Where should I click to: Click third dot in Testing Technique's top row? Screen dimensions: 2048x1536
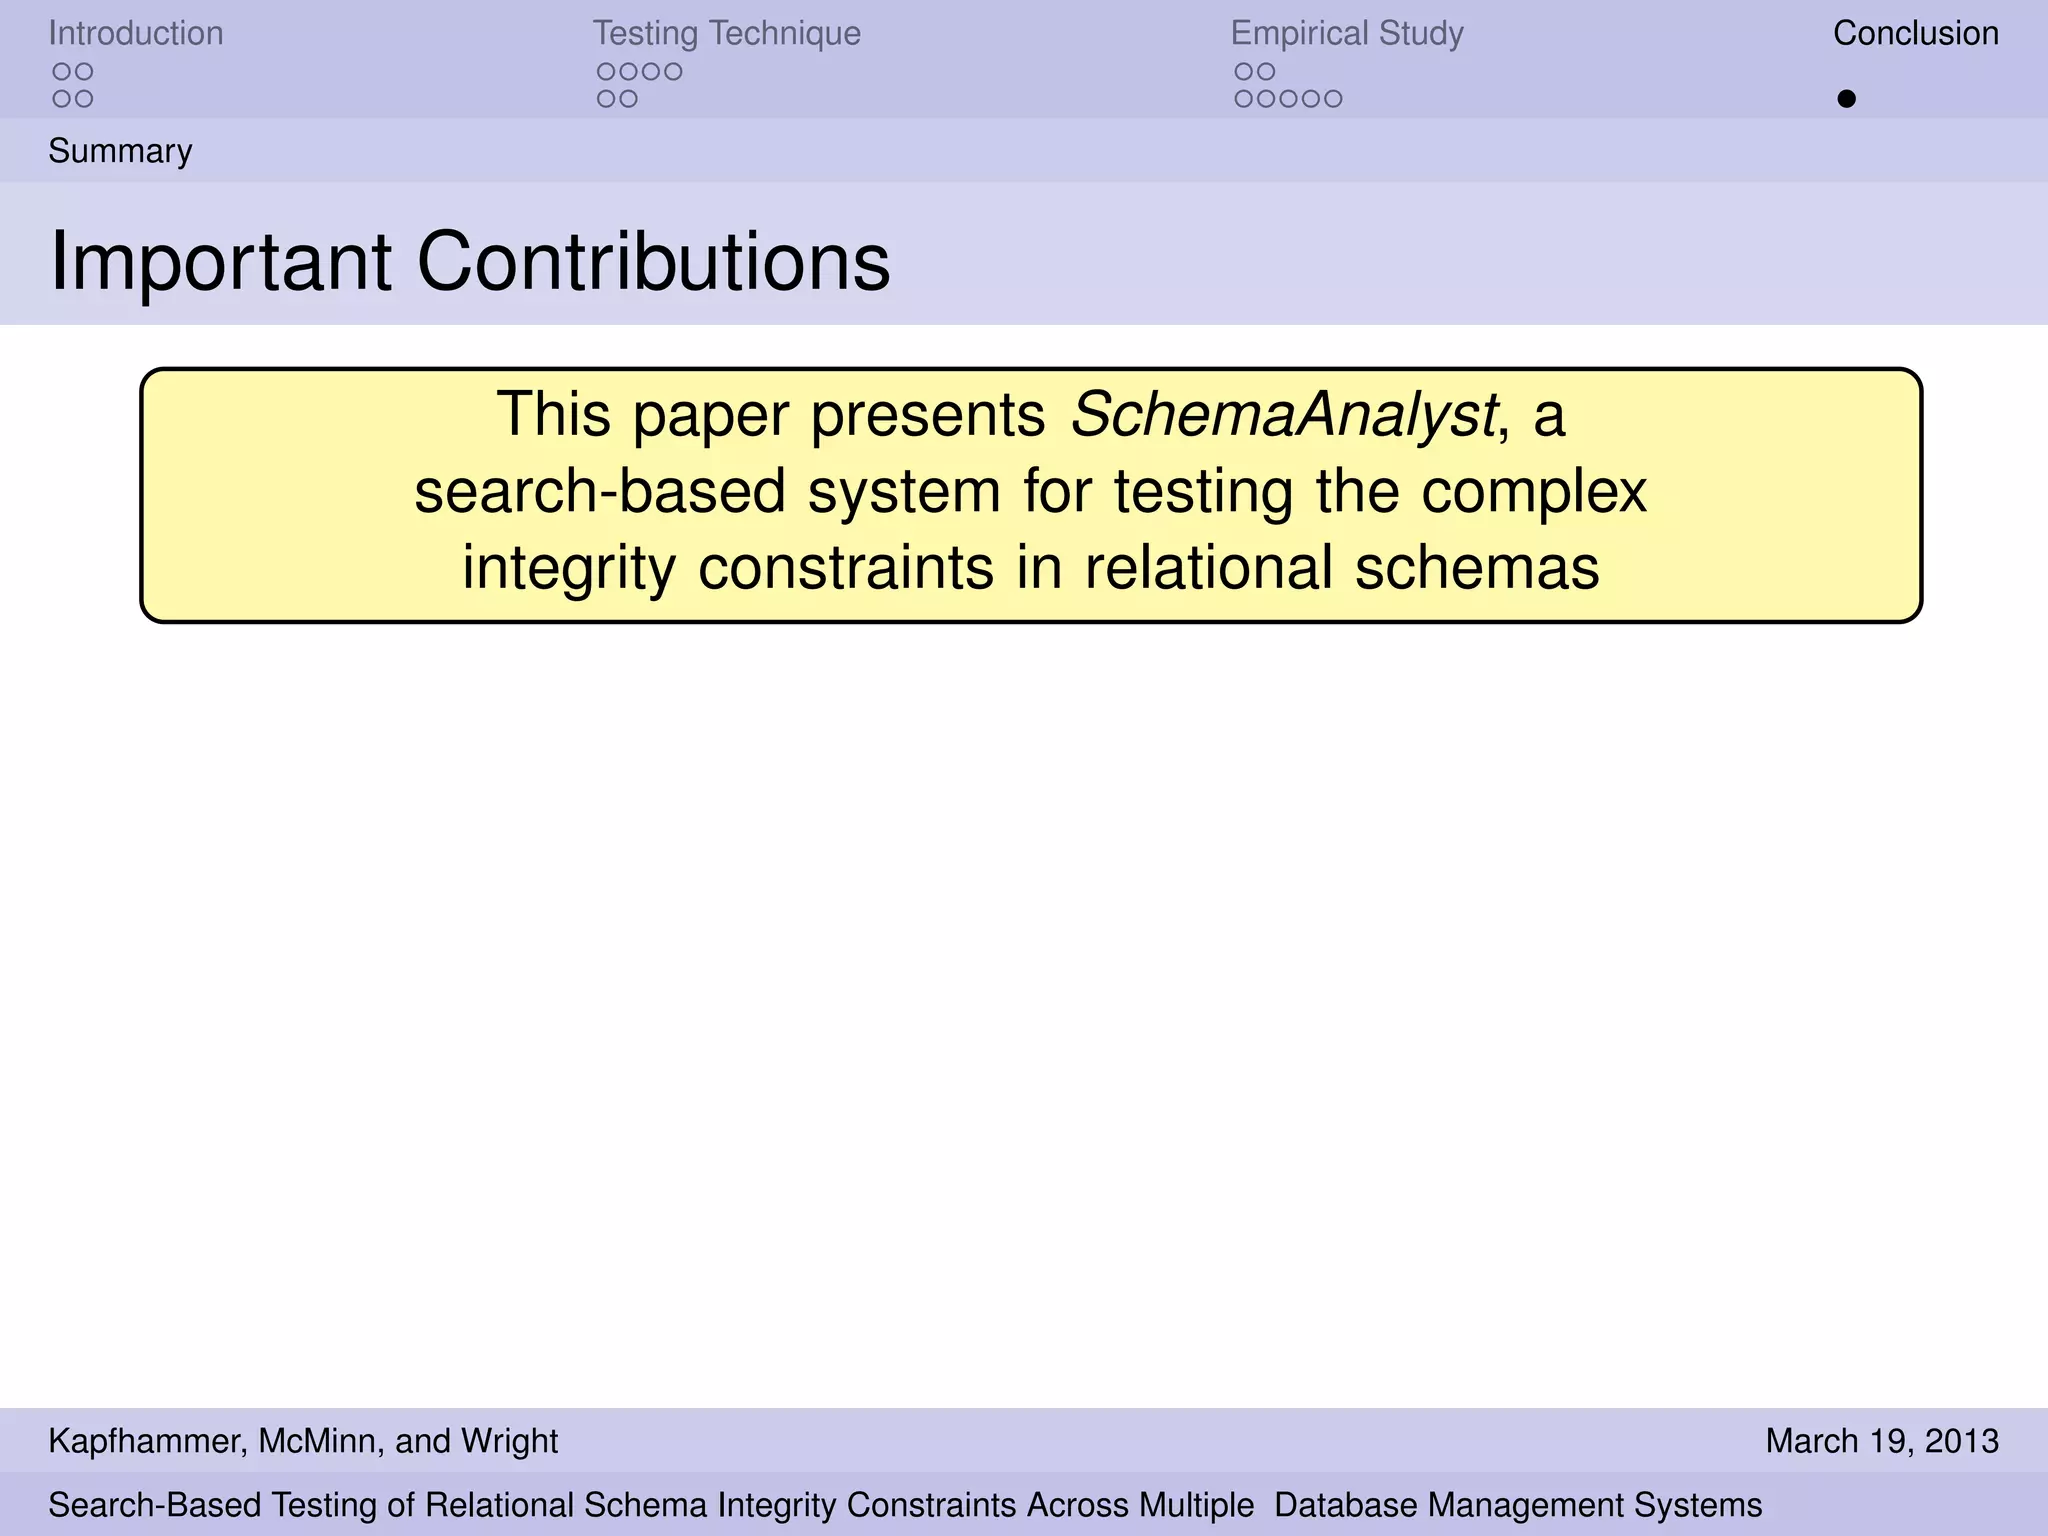(x=651, y=72)
